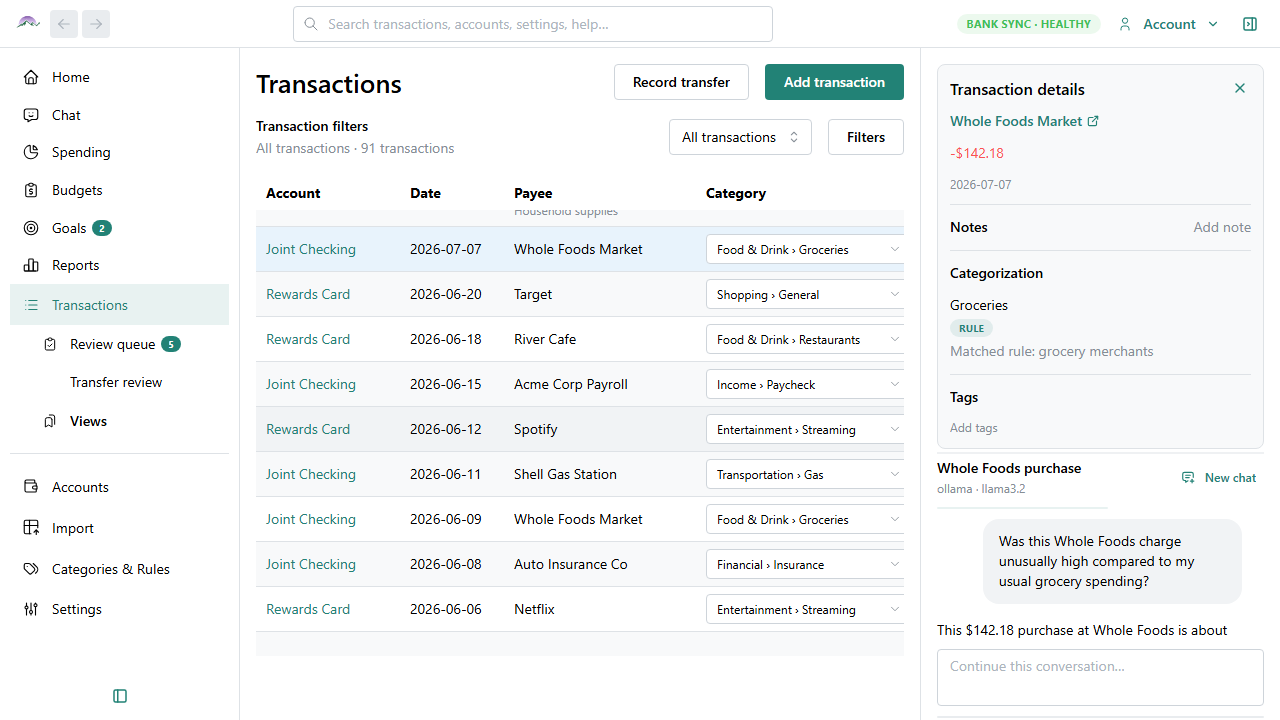Click the BANK SYNC · HEALTHY status badge
1280x720 pixels.
pyautogui.click(x=1029, y=24)
